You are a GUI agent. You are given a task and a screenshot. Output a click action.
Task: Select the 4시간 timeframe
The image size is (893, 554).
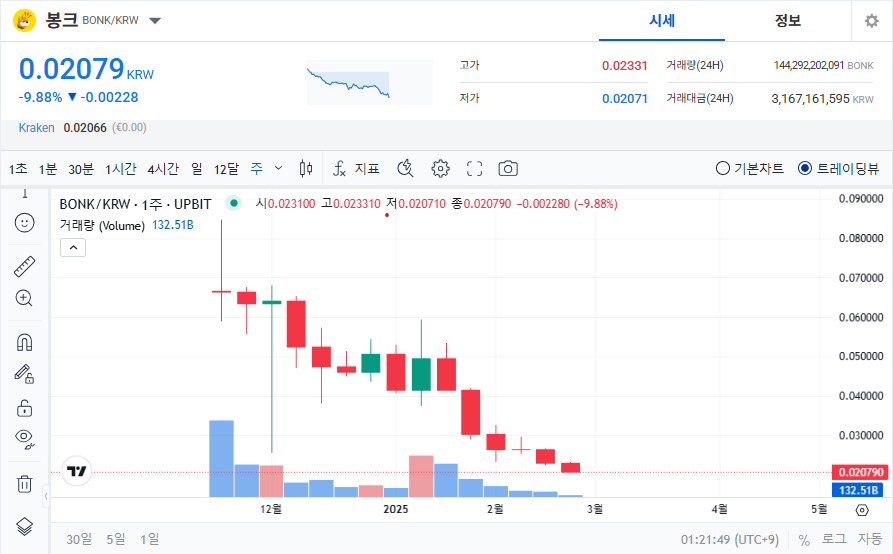pos(163,169)
